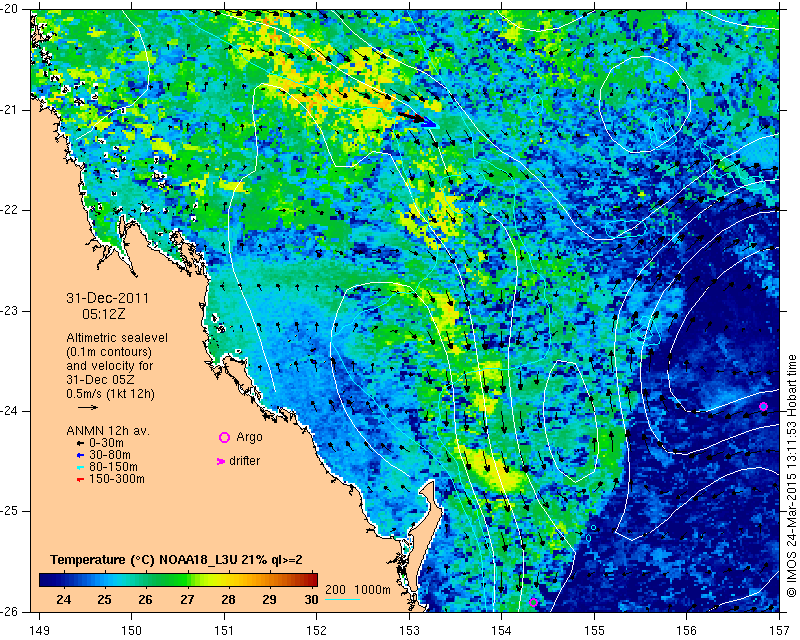Image resolution: width=800 pixels, height=640 pixels.
Task: Click the -23 latitude axis label
Action: [9, 311]
